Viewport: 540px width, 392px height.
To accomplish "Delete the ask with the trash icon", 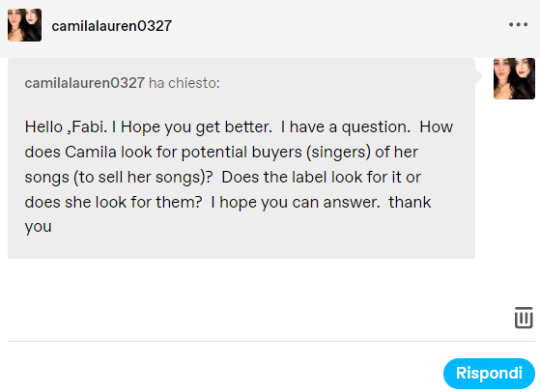I will click(523, 317).
